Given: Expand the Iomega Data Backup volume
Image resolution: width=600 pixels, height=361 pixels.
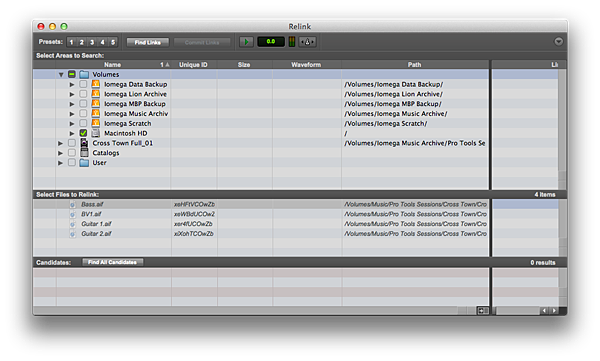Looking at the screenshot, I should click(x=72, y=84).
